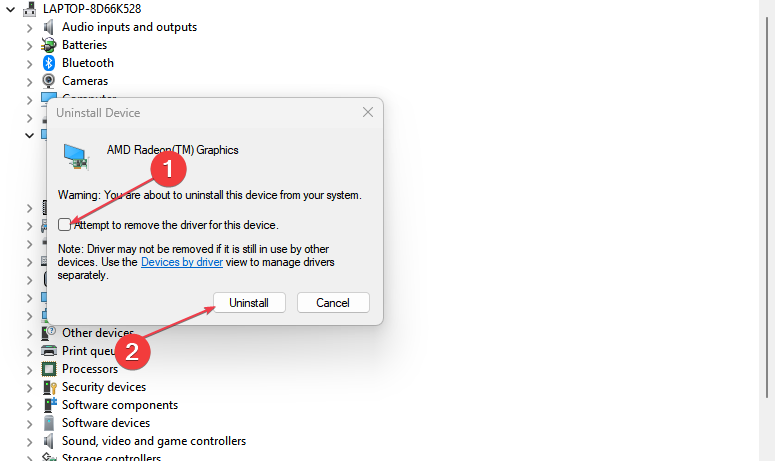
Task: Expand the Bluetooth category
Action: [x=29, y=64]
